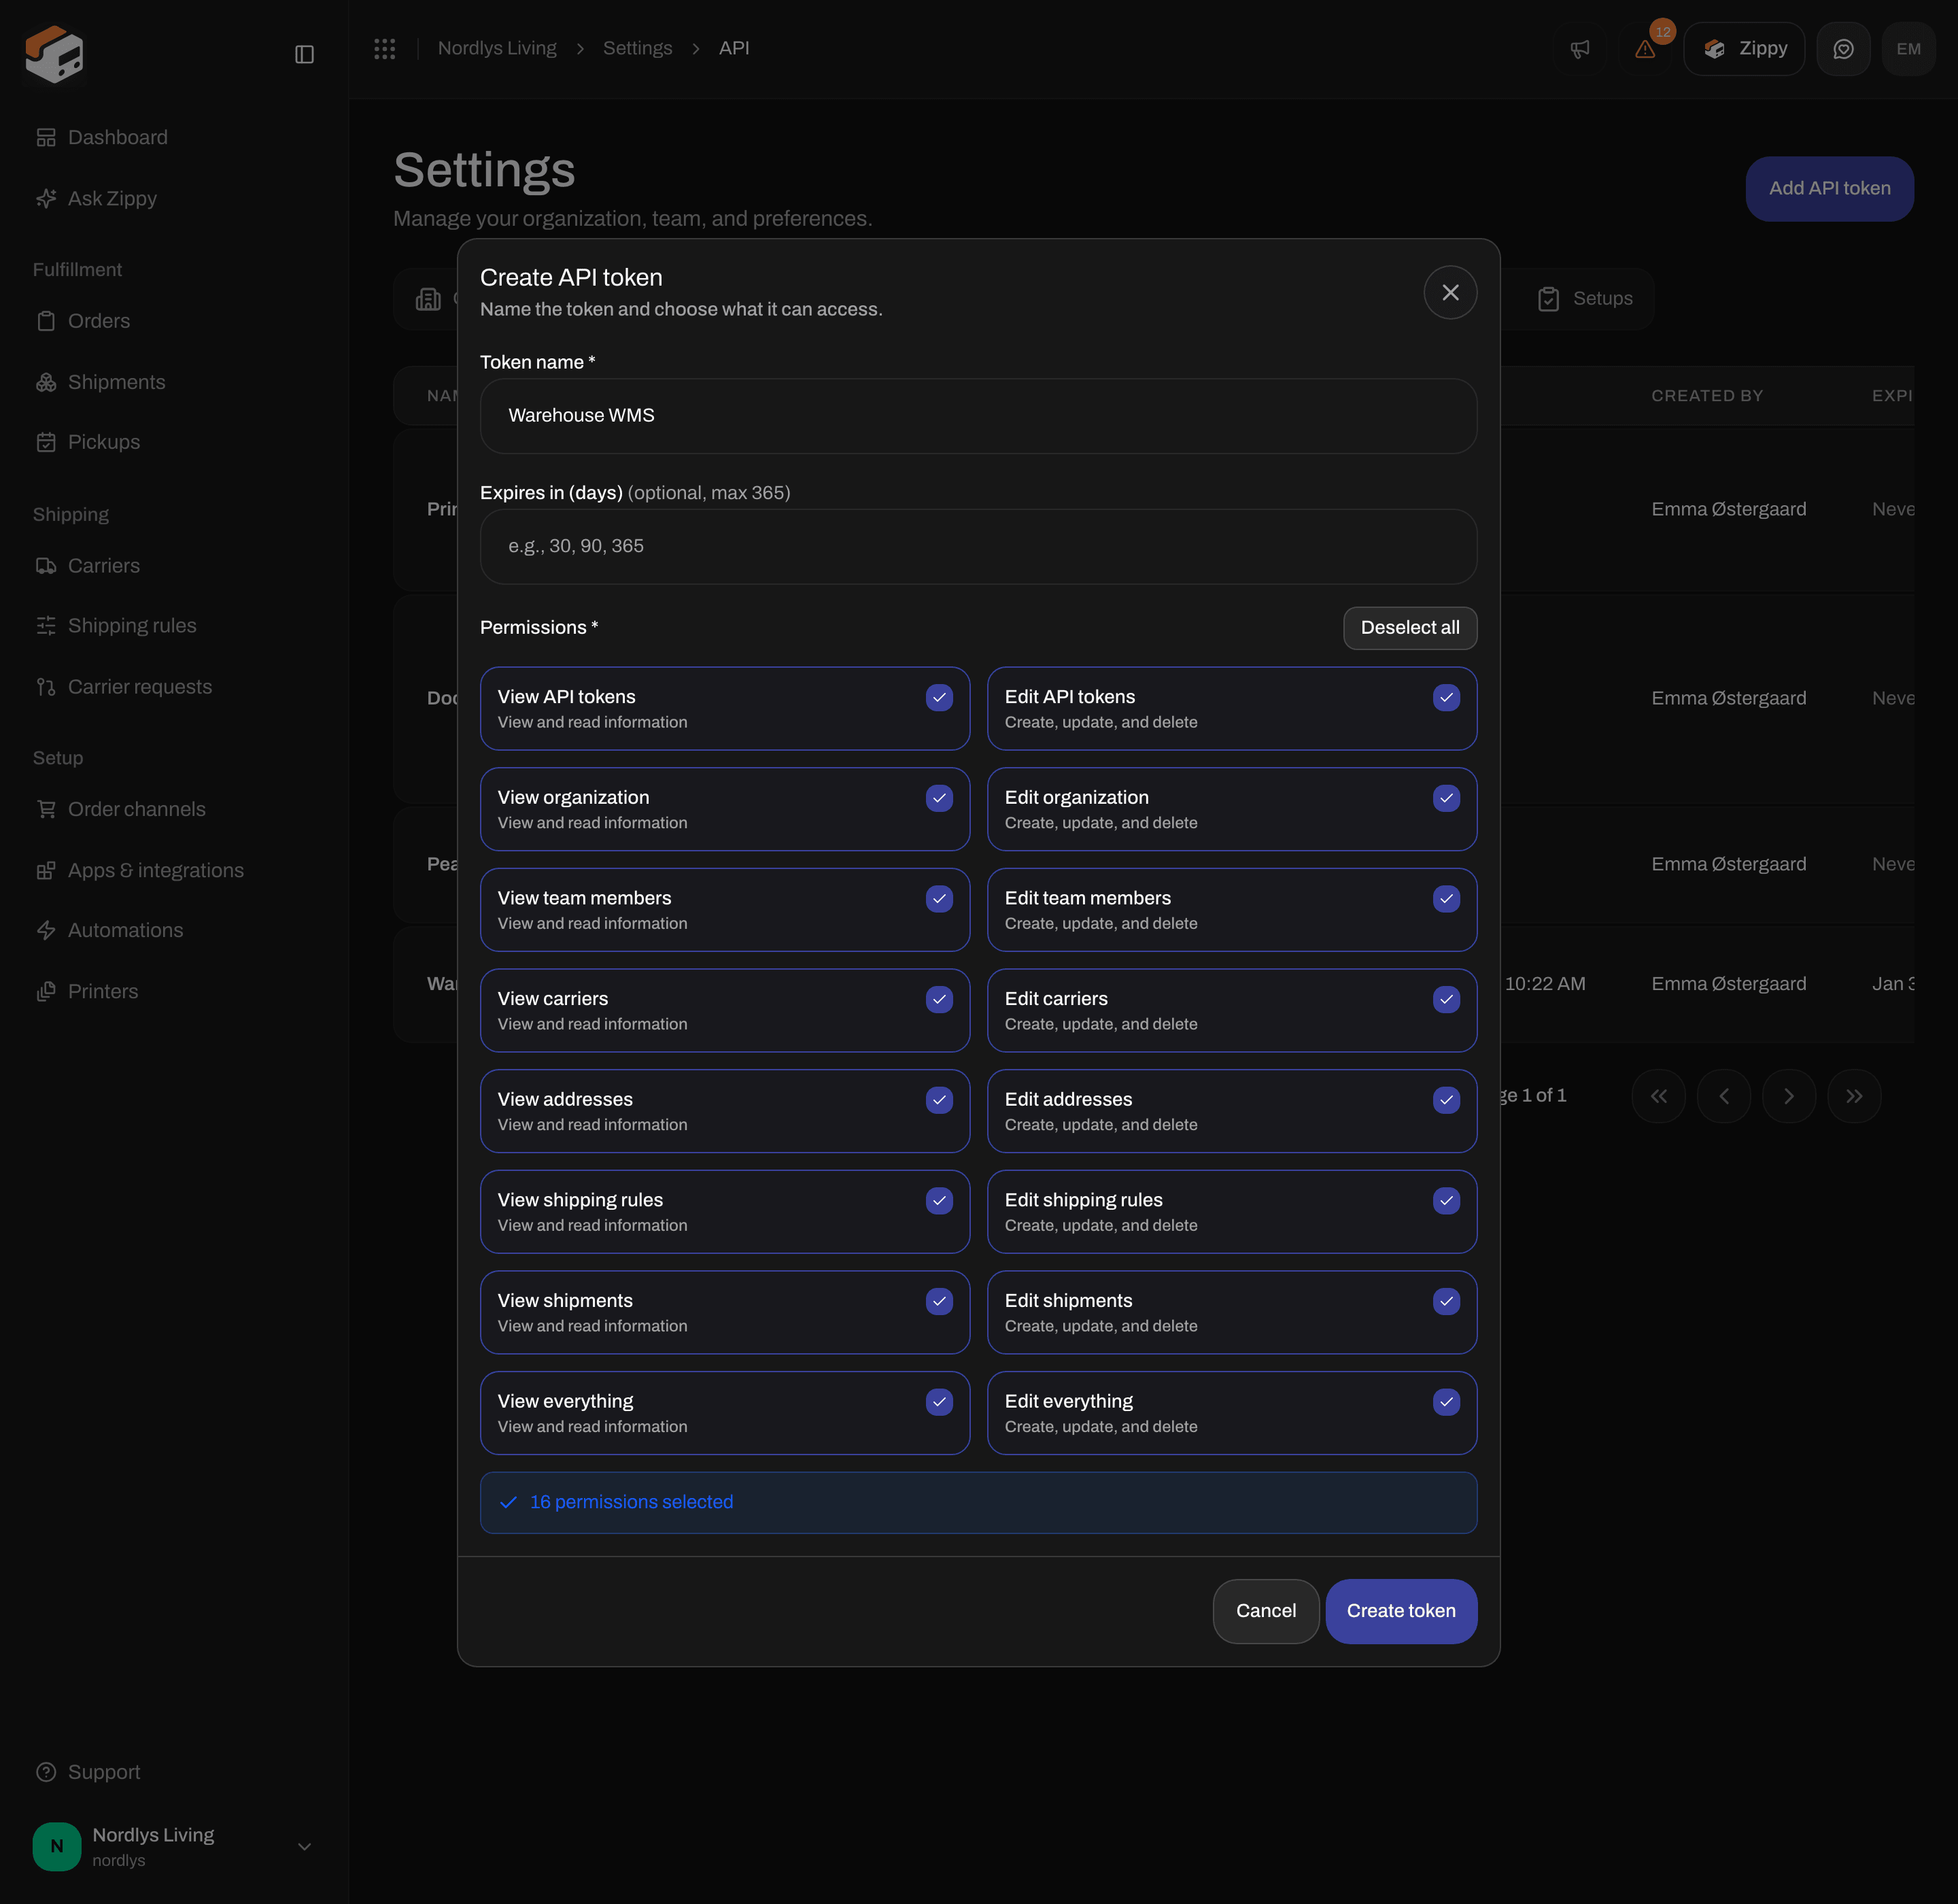Go to first page of table

[1658, 1096]
